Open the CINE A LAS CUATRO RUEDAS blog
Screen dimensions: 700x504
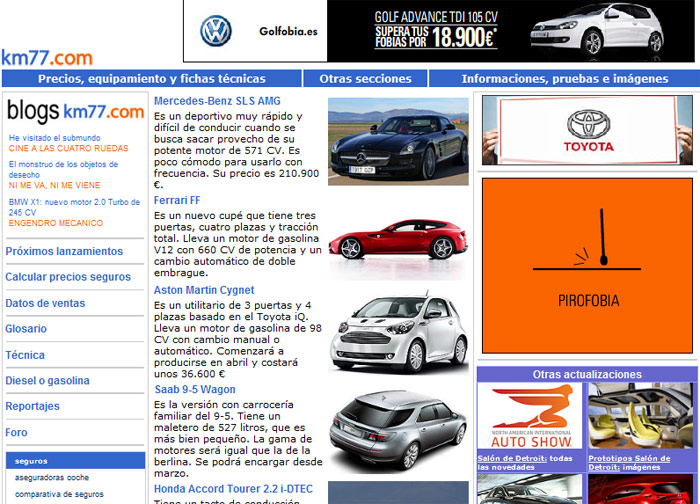[68, 148]
